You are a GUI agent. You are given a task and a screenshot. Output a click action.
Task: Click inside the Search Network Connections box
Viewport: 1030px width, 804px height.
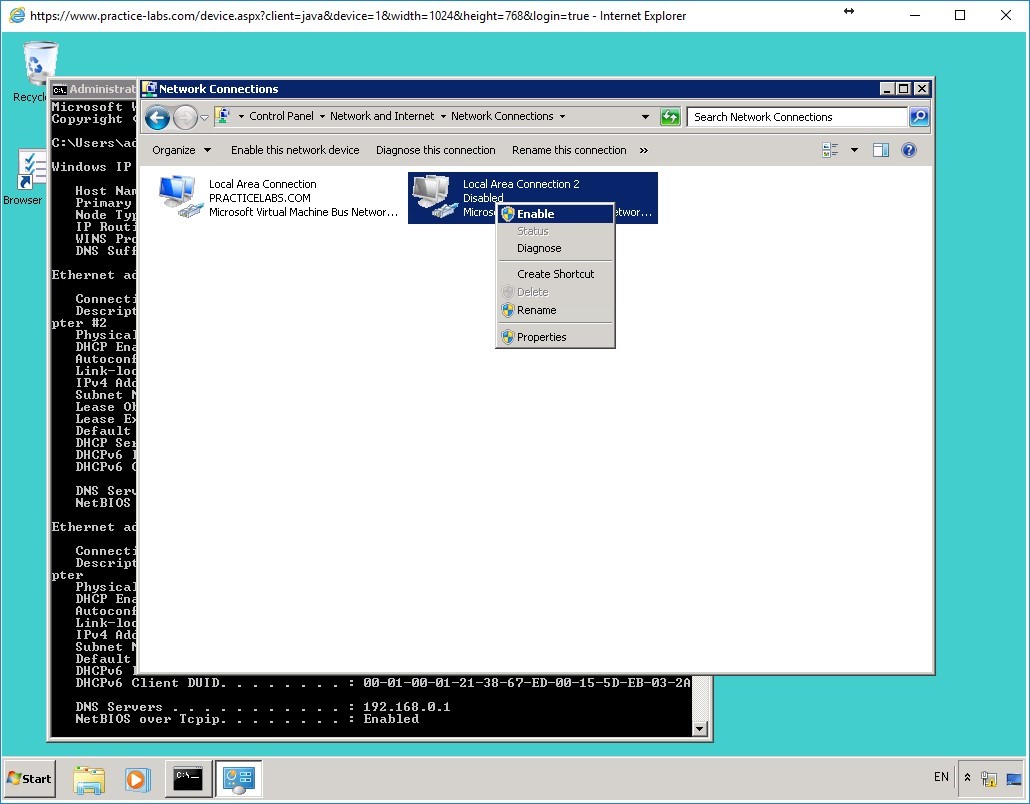point(790,117)
